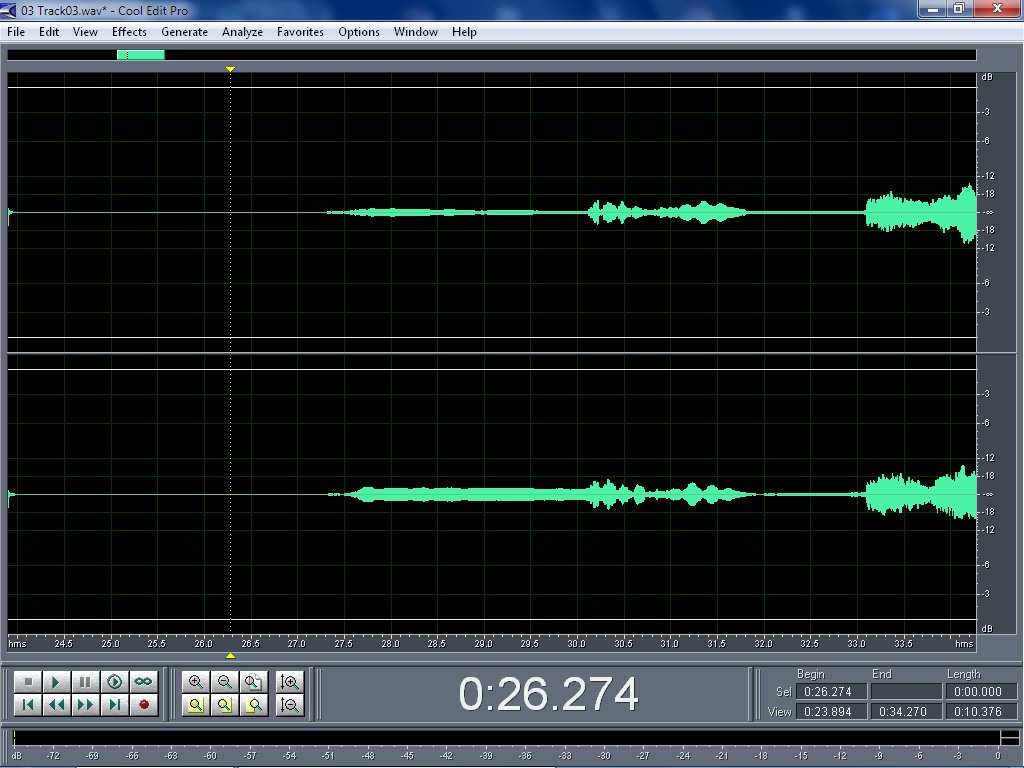Click the View Length field 0:10.376
This screenshot has height=768, width=1024.
click(982, 711)
